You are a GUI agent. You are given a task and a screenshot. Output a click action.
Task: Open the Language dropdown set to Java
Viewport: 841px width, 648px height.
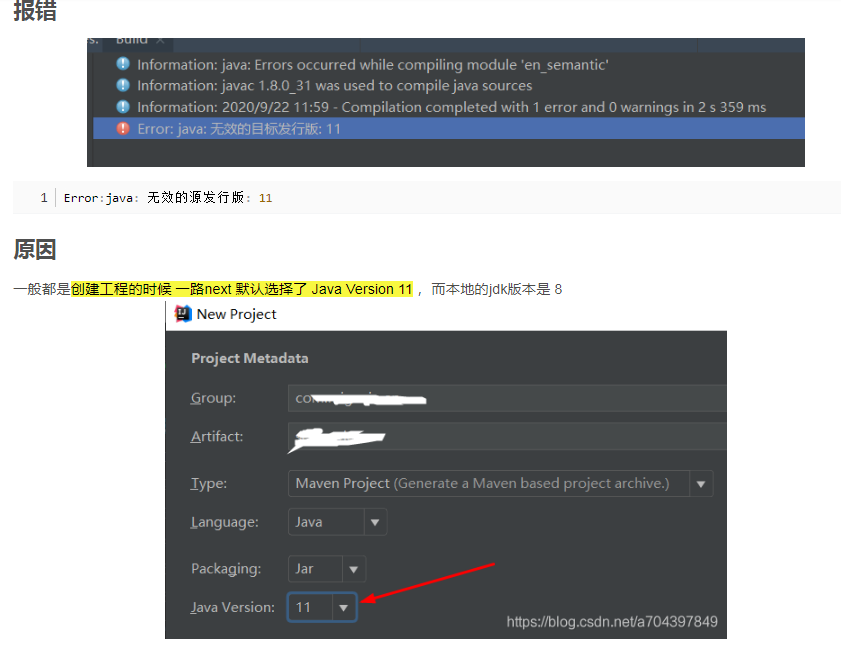(x=375, y=521)
